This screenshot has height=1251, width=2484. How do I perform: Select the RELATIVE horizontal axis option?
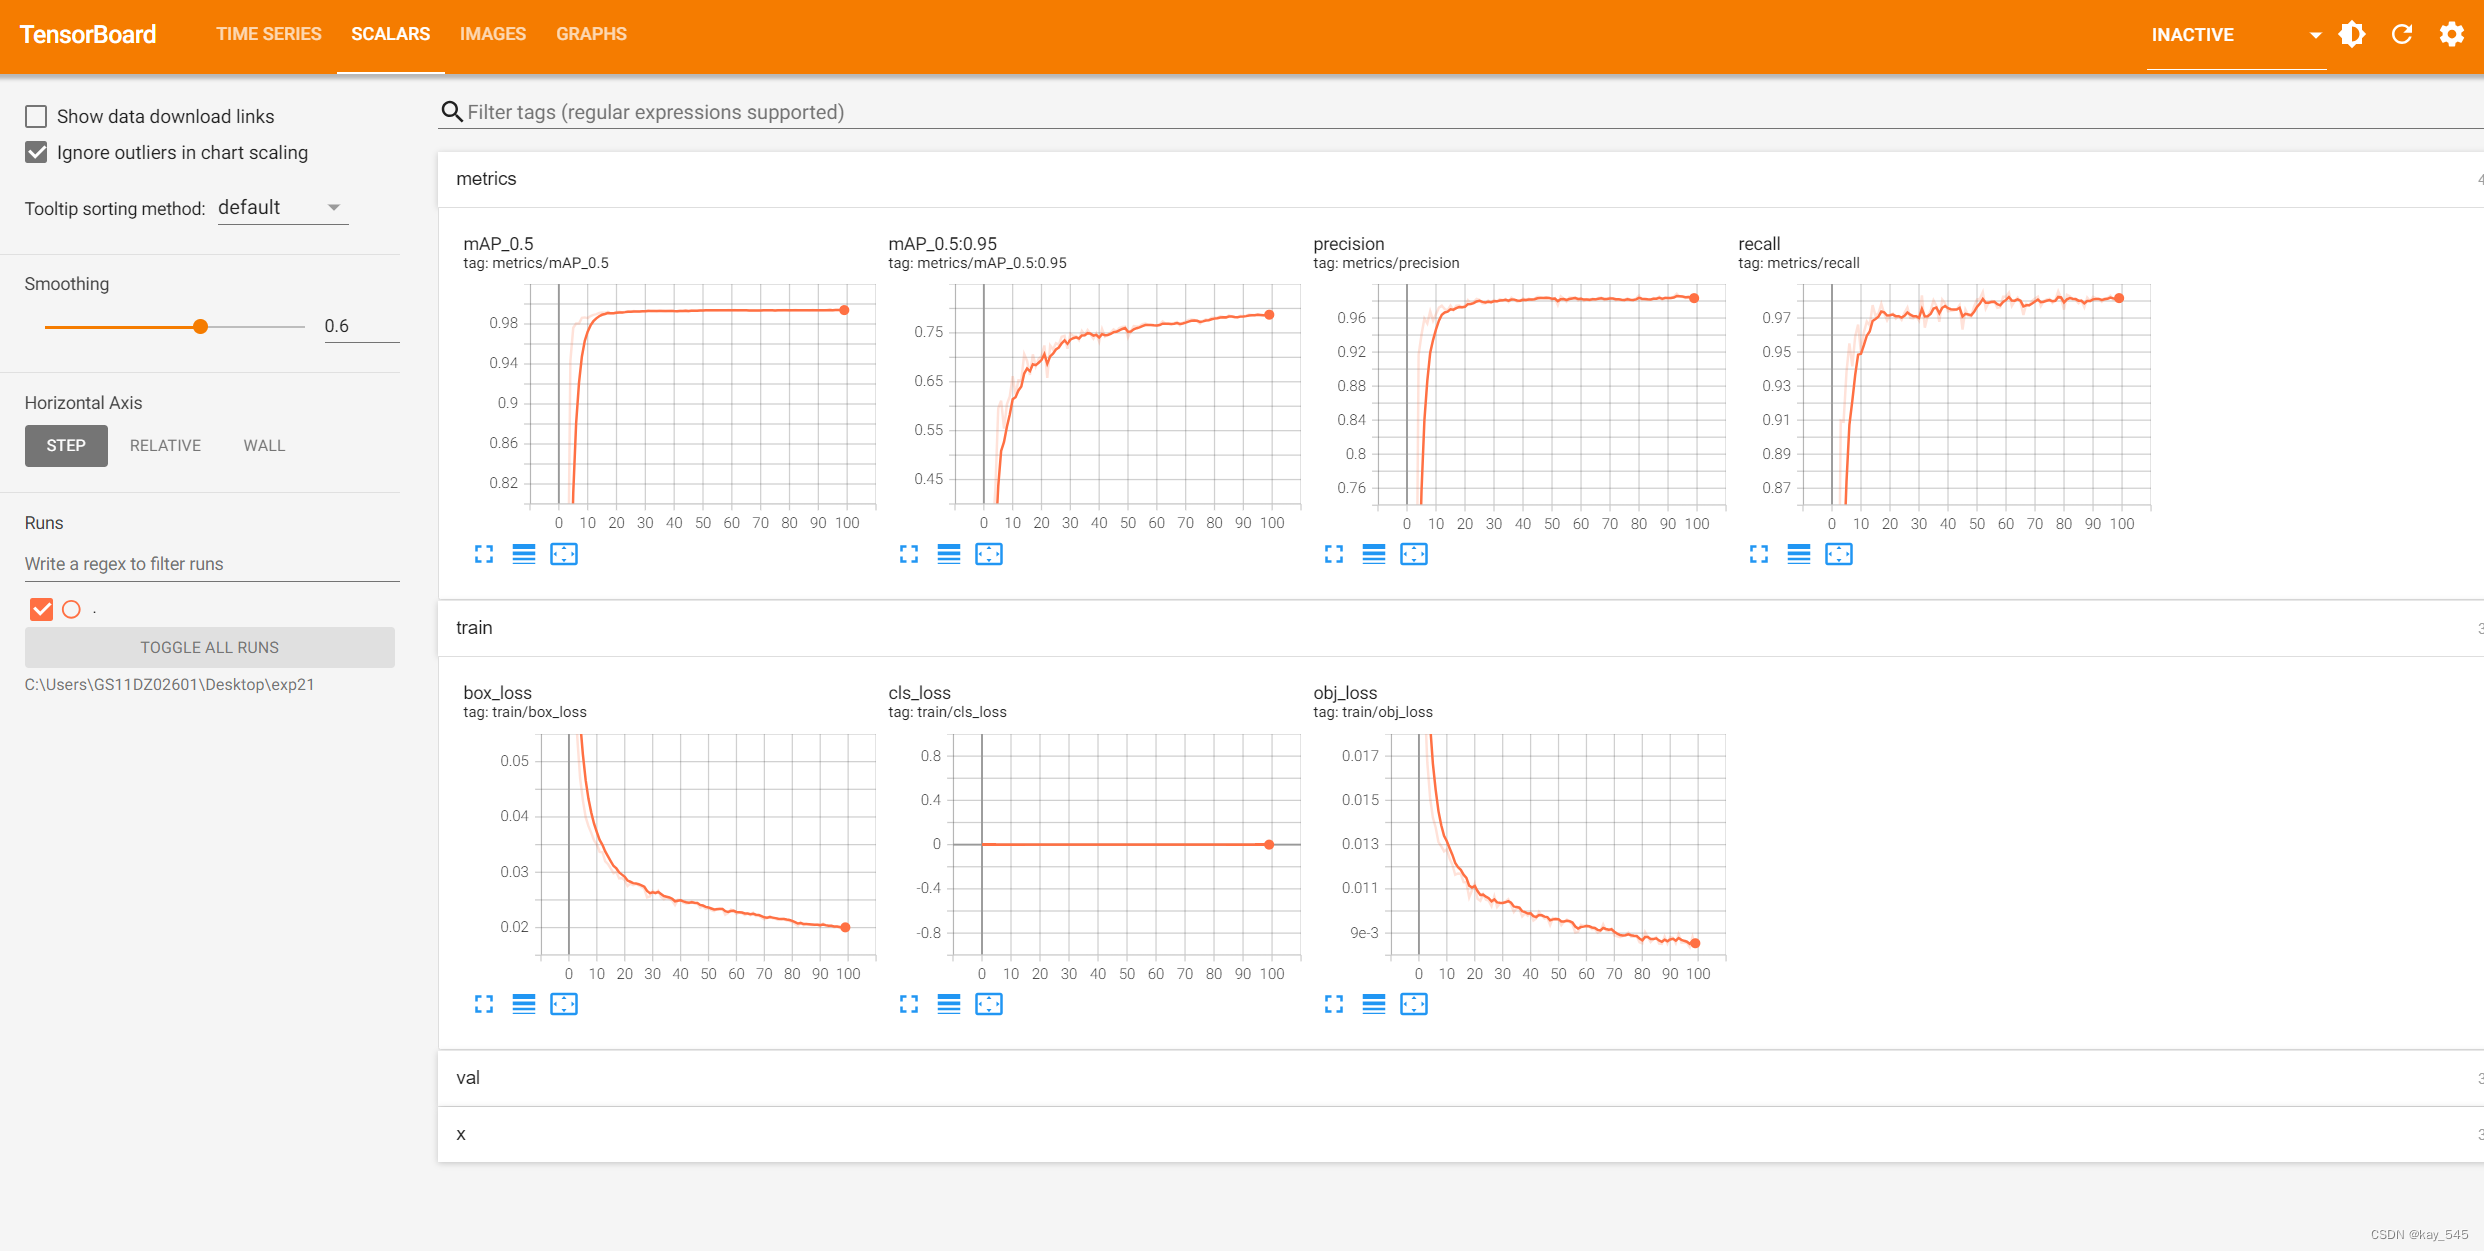[x=165, y=446]
